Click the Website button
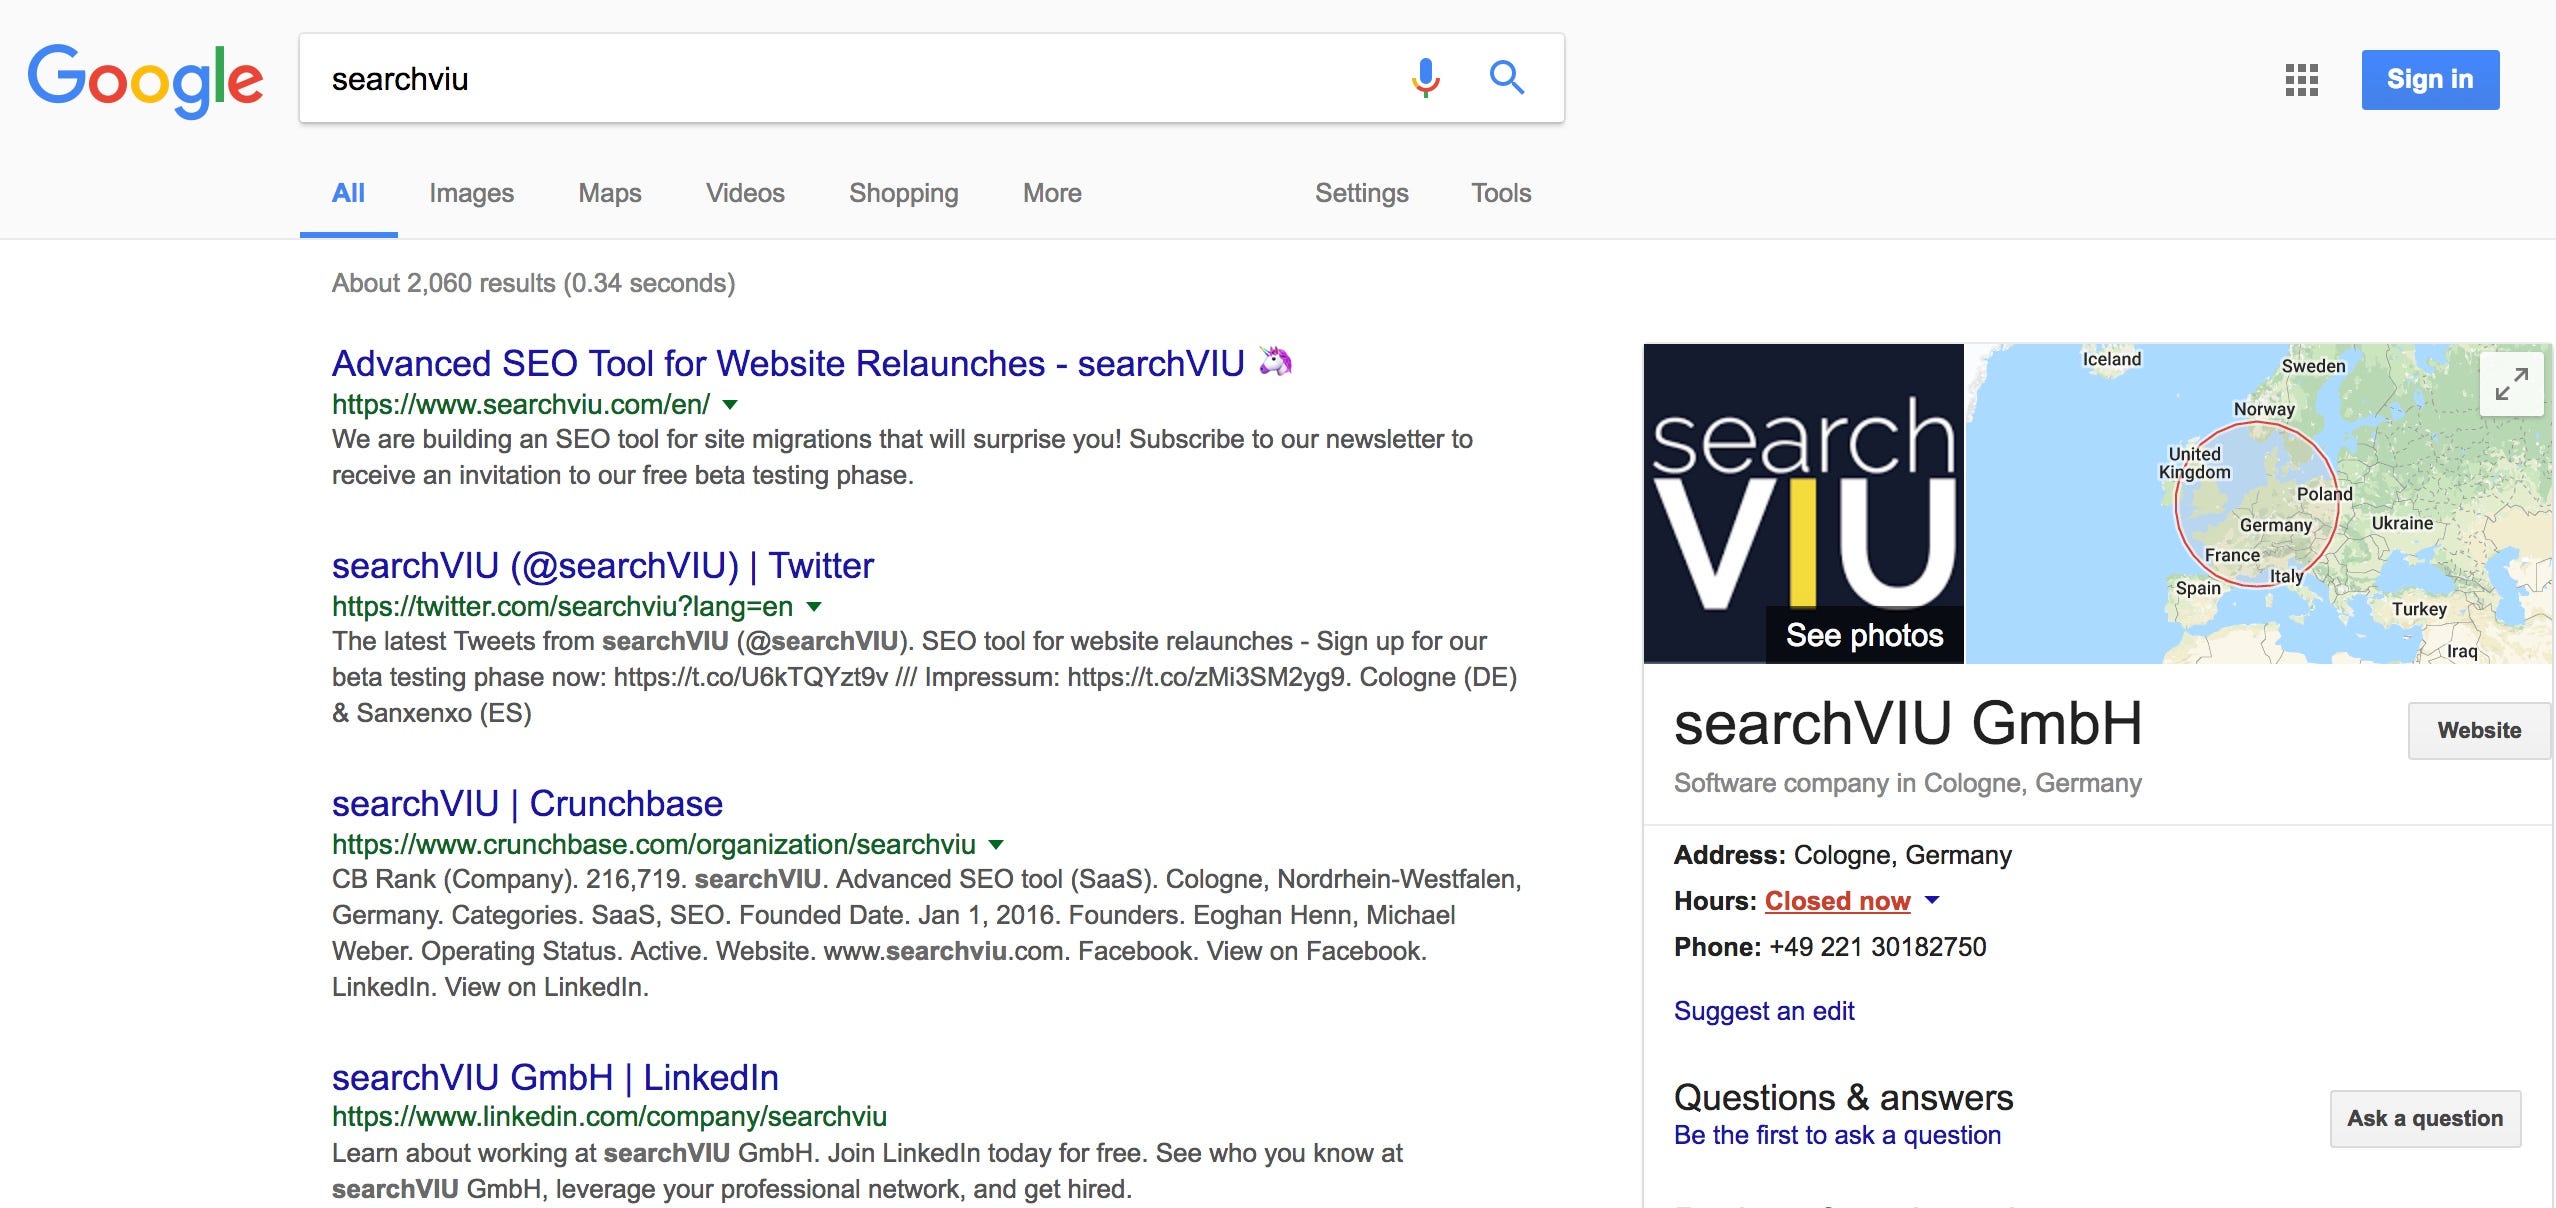 [x=2479, y=731]
